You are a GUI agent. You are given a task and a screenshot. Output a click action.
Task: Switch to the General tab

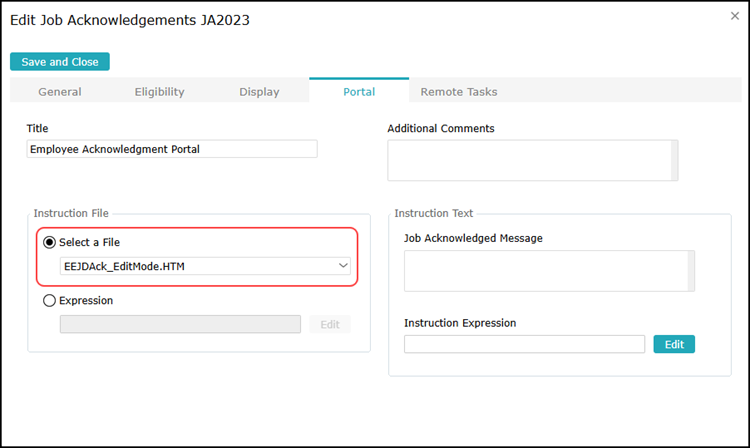click(x=60, y=92)
